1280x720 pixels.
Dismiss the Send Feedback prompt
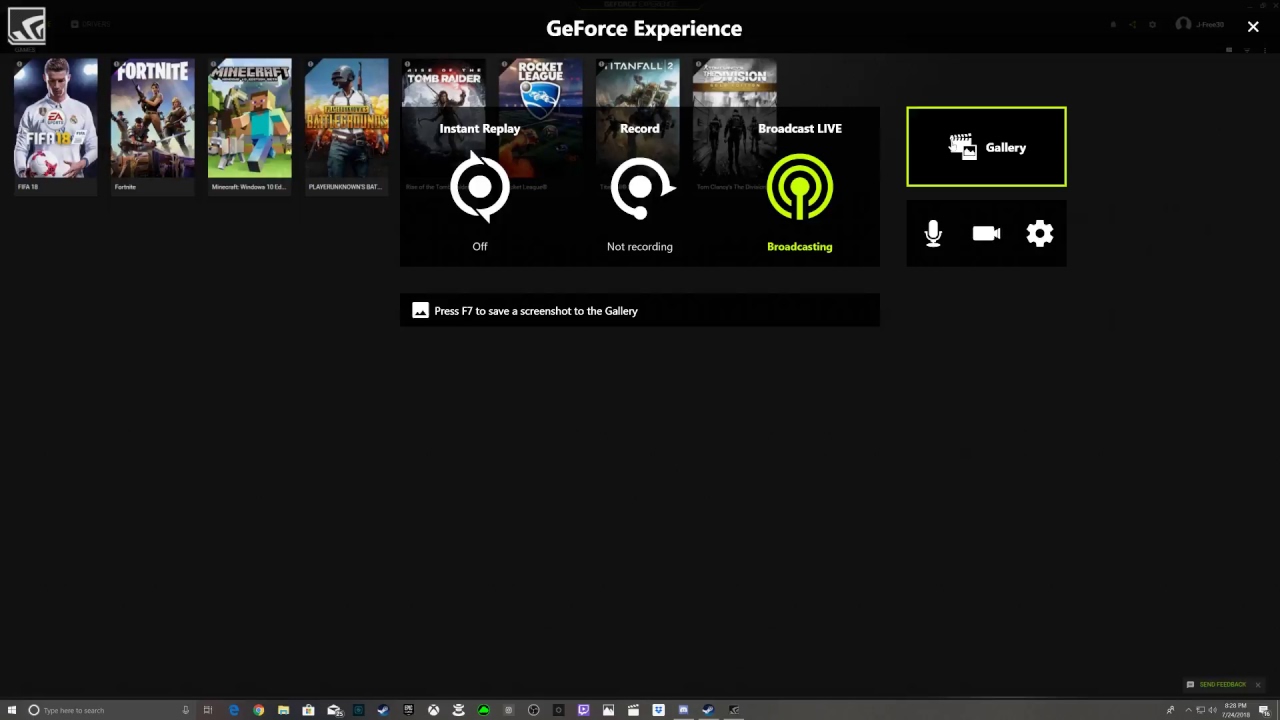[x=1258, y=685]
